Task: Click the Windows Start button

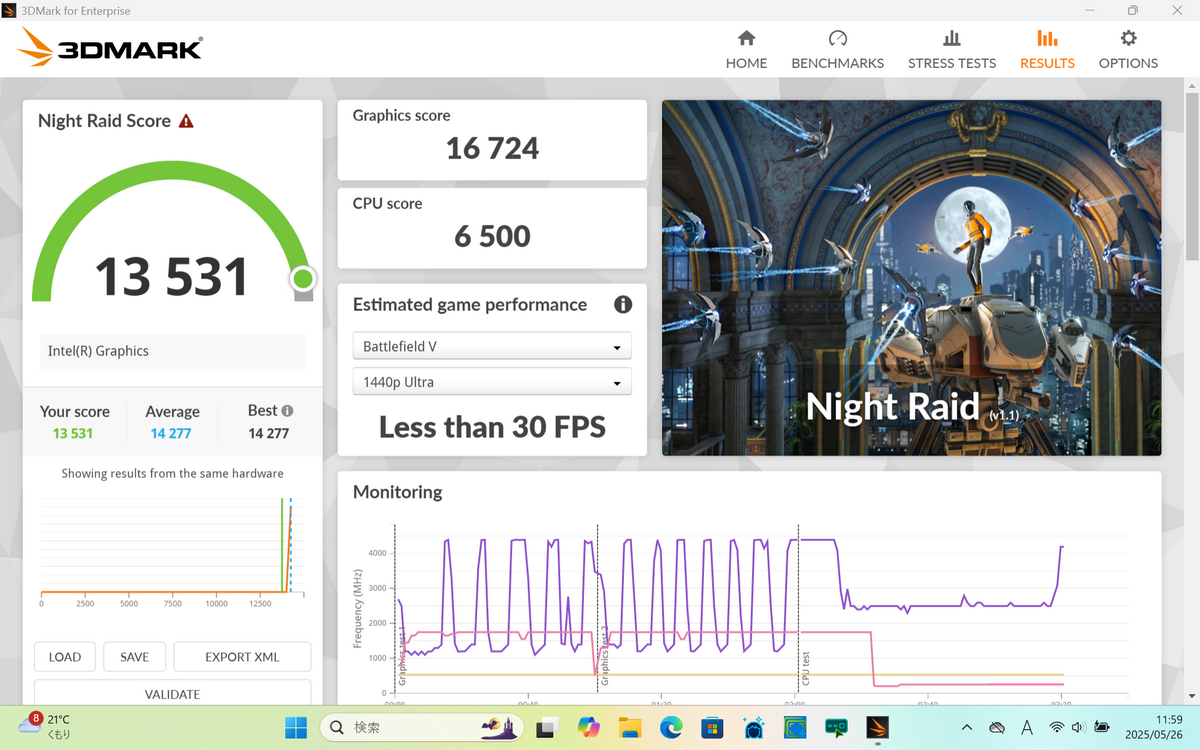Action: coord(296,727)
